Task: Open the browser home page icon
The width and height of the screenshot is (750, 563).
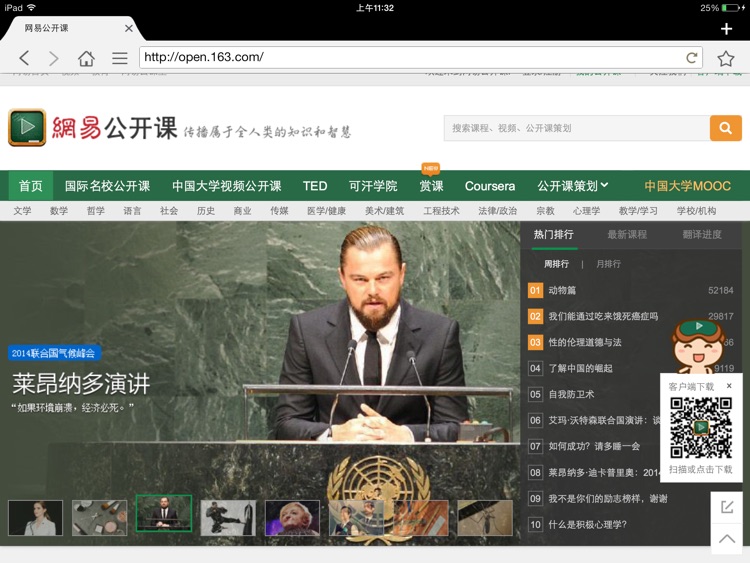Action: pyautogui.click(x=86, y=58)
